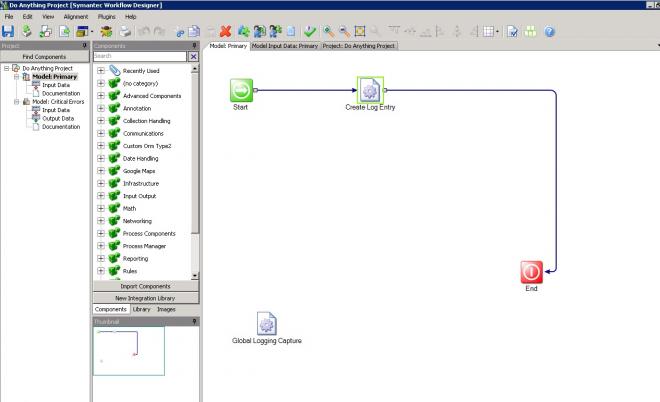Click the green puzzle pieces toolbar icon
This screenshot has width=660, height=402.
(x=243, y=31)
